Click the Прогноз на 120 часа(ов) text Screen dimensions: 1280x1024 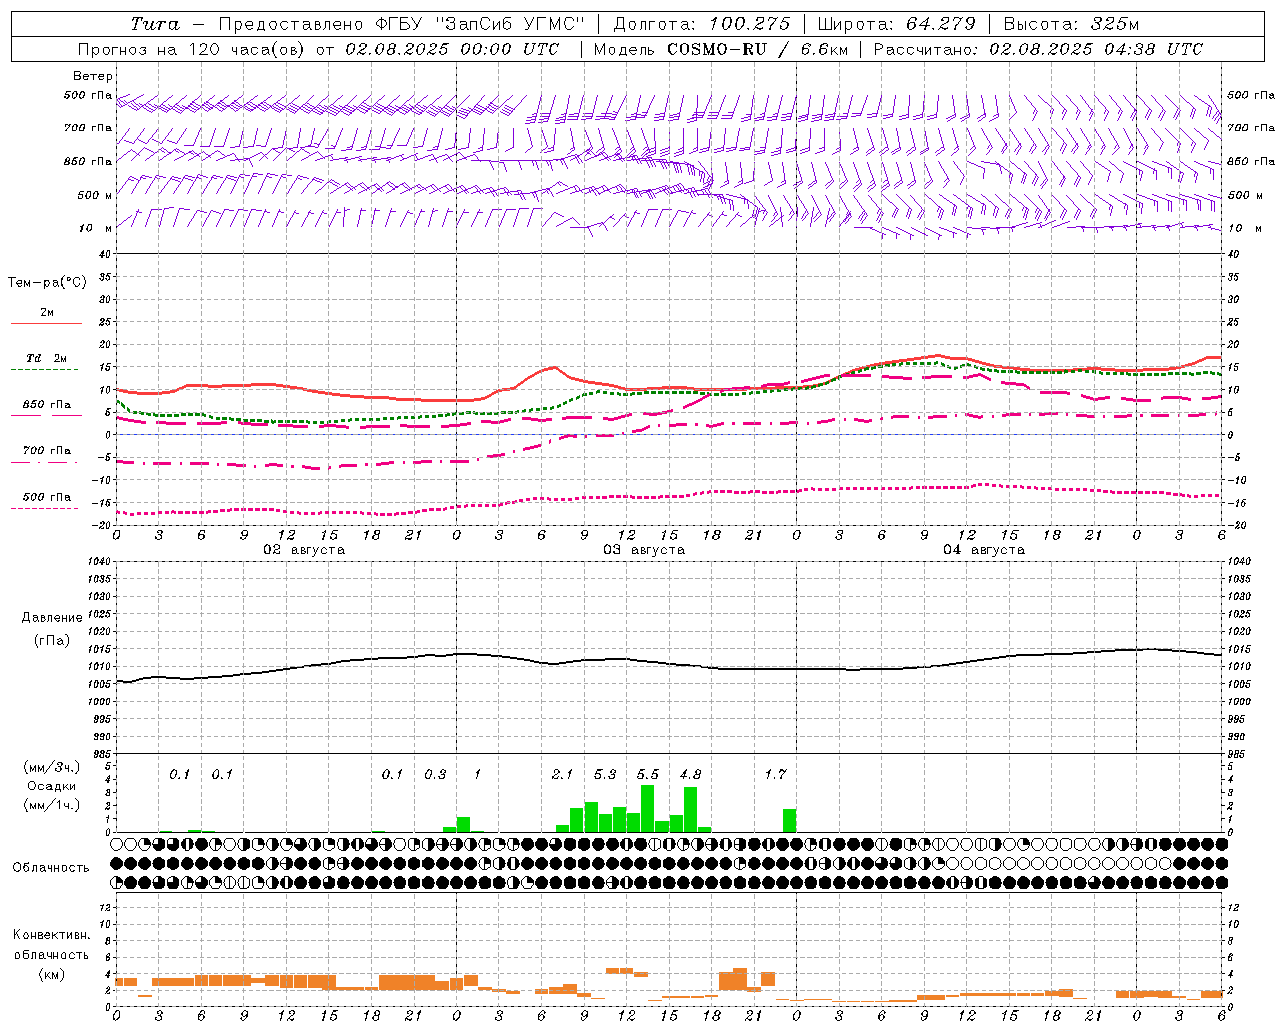pyautogui.click(x=192, y=49)
